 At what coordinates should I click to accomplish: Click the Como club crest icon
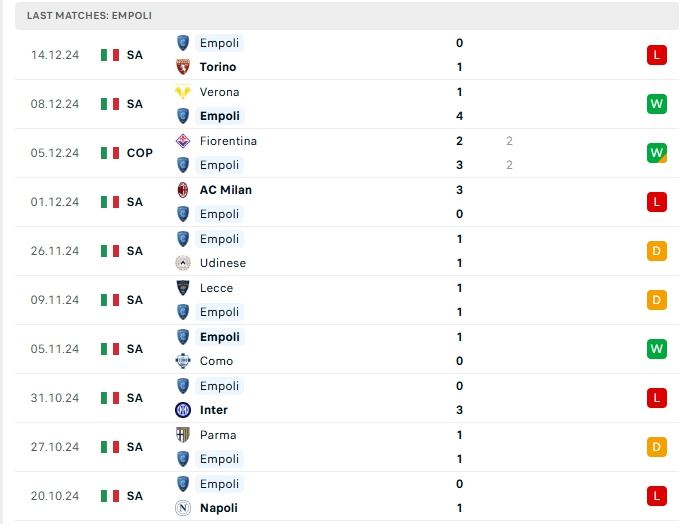(183, 361)
